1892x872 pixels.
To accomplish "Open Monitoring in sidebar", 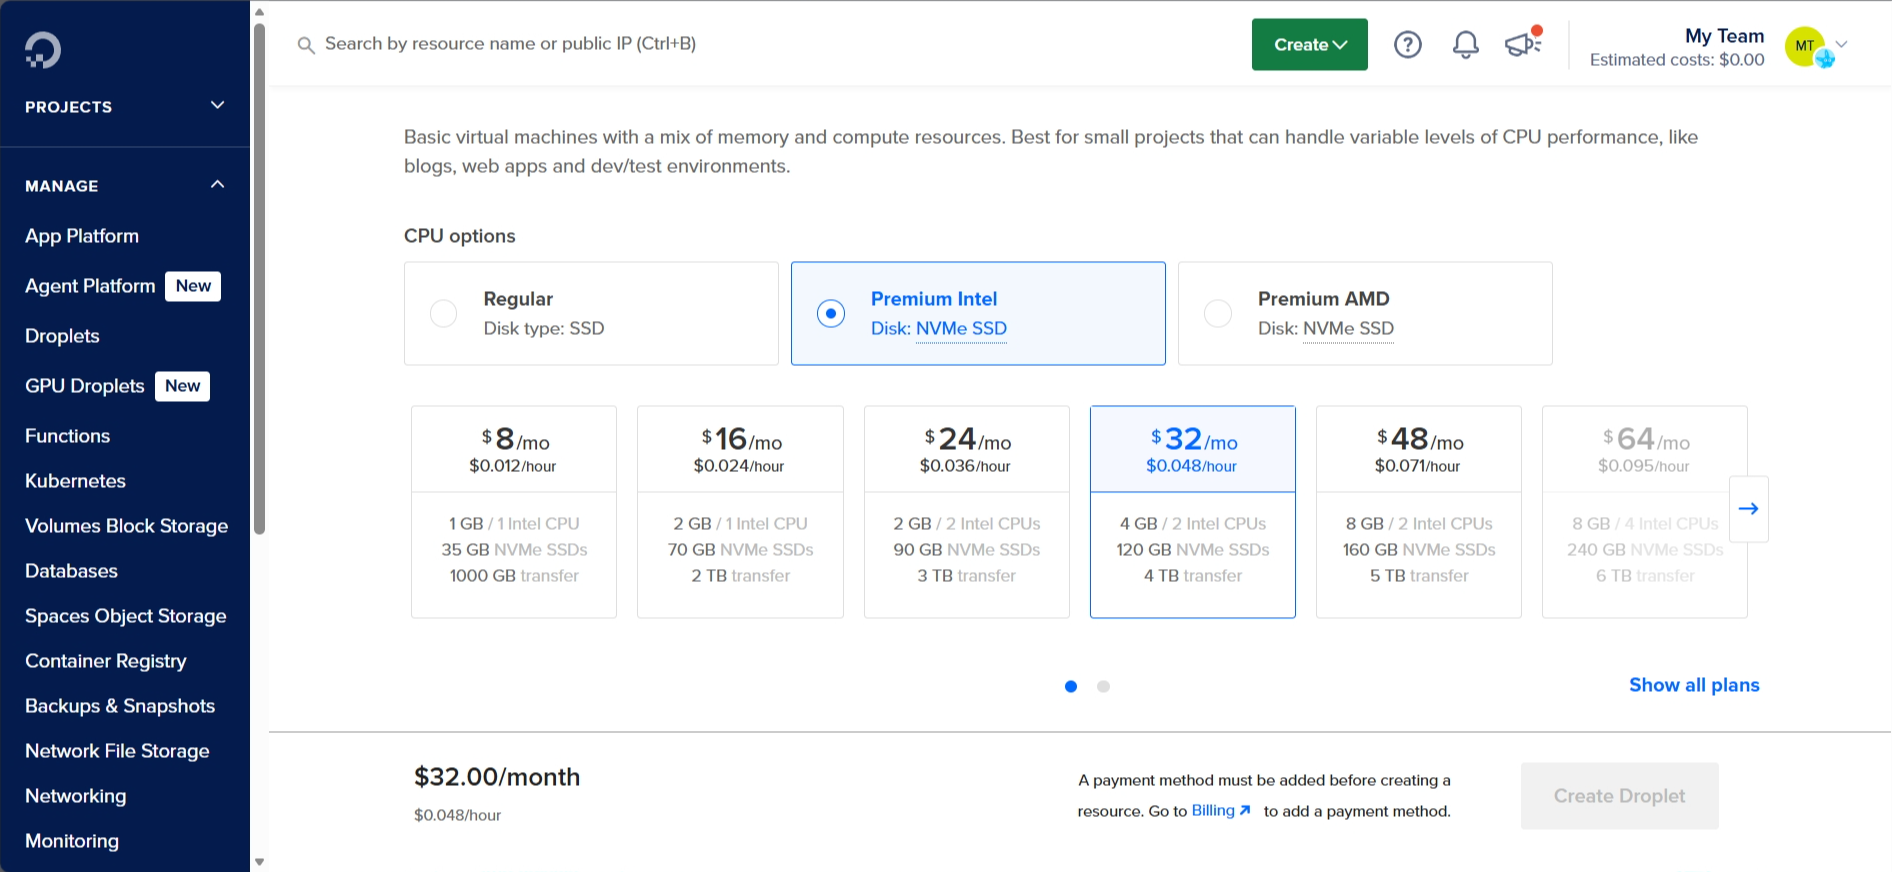I will click(71, 841).
